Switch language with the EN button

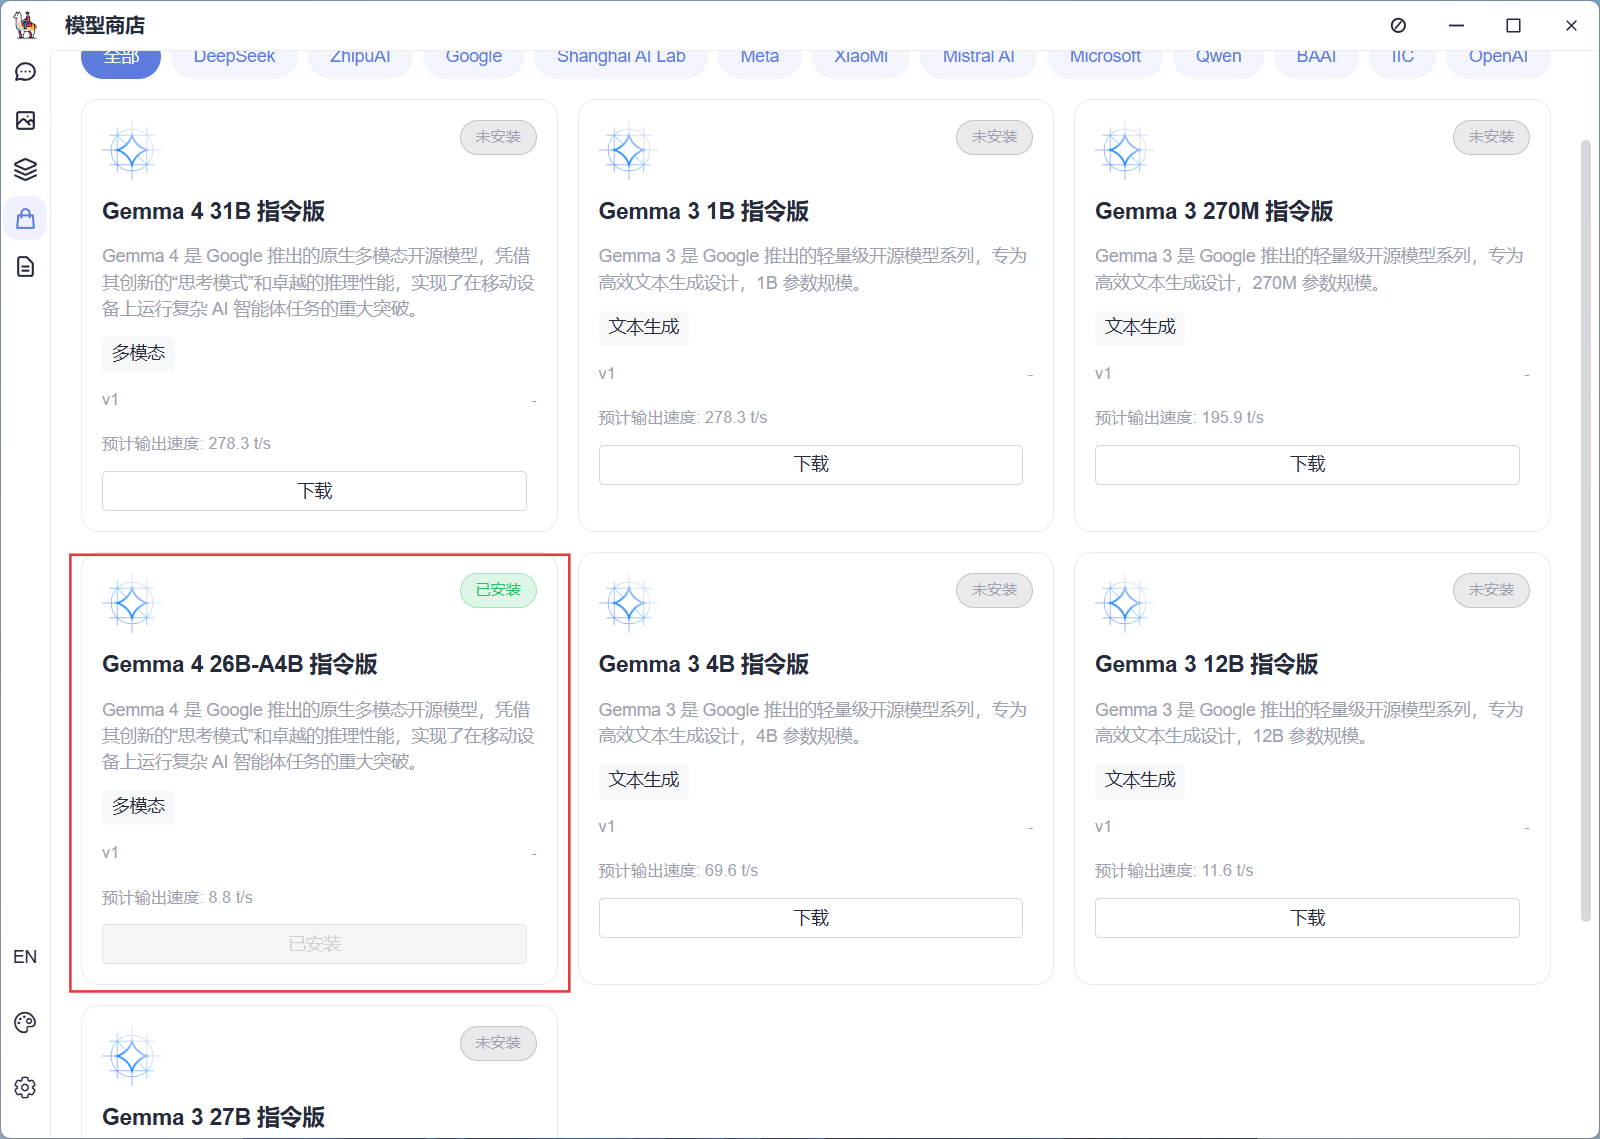(x=25, y=957)
